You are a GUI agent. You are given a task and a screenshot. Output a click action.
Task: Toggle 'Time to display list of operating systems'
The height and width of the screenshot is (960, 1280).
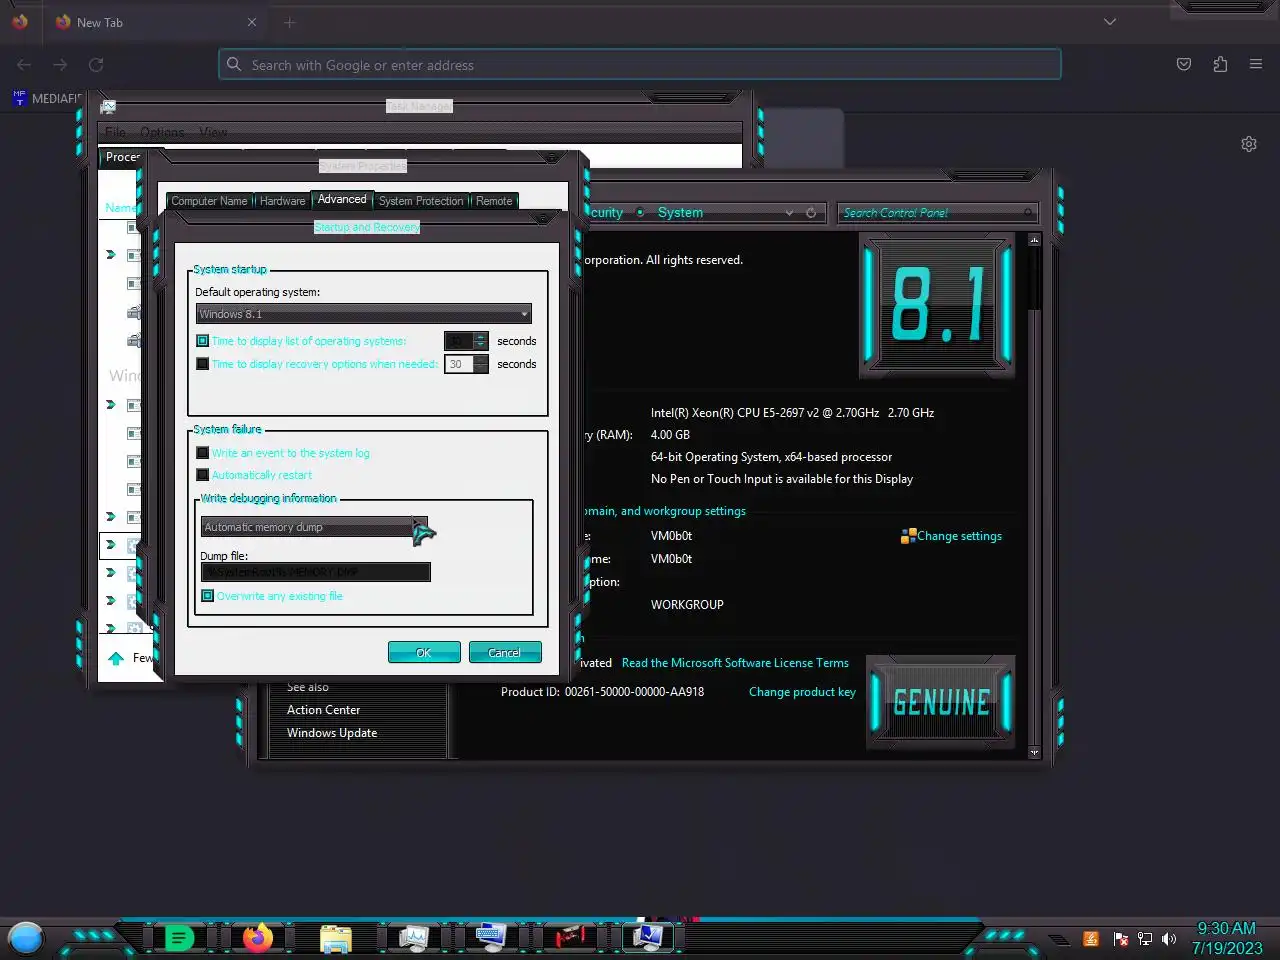coord(203,341)
